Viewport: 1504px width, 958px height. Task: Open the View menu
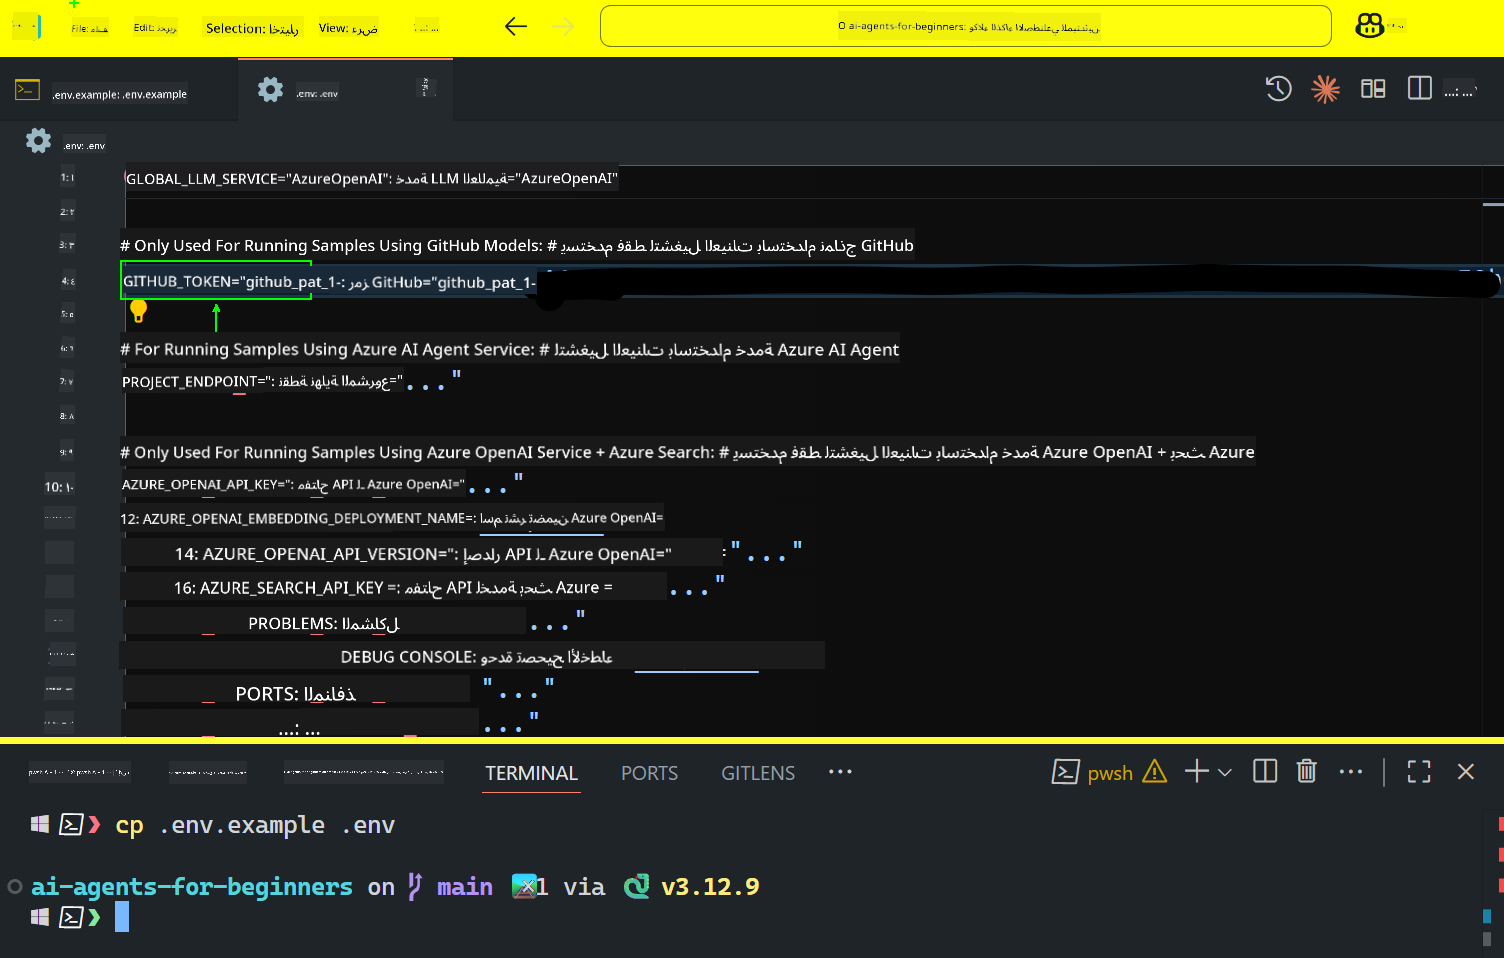click(348, 28)
